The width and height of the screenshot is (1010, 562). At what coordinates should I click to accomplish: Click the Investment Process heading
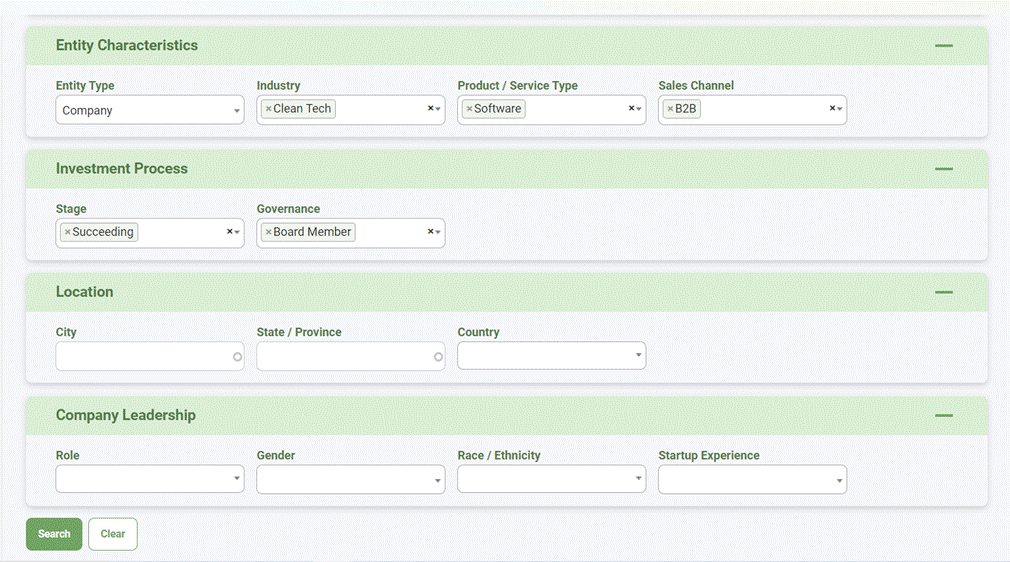[x=122, y=168]
